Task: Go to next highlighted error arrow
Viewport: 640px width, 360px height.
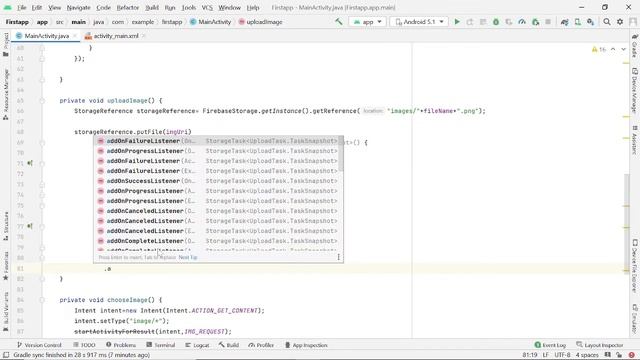Action: (623, 49)
